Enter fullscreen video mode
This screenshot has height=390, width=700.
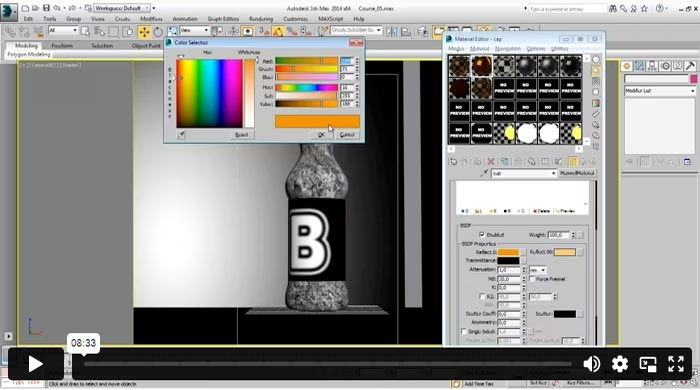[x=676, y=364]
